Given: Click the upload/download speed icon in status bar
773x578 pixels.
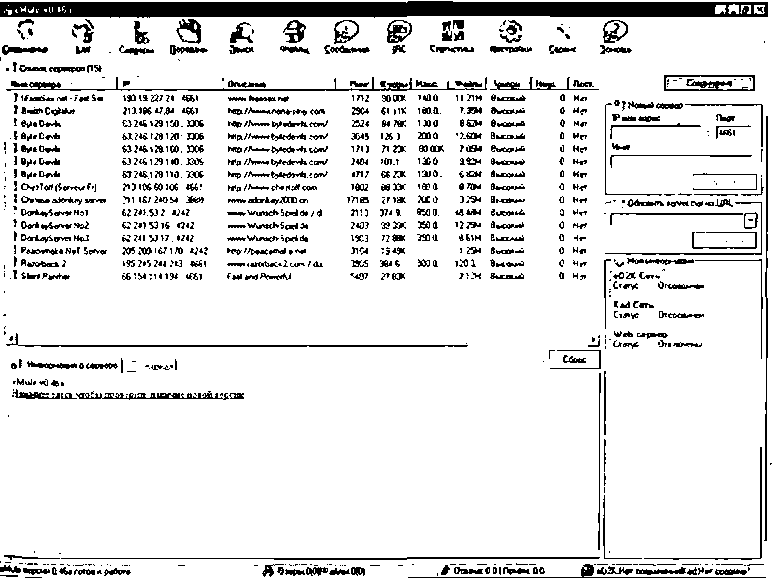Looking at the screenshot, I should coord(445,571).
